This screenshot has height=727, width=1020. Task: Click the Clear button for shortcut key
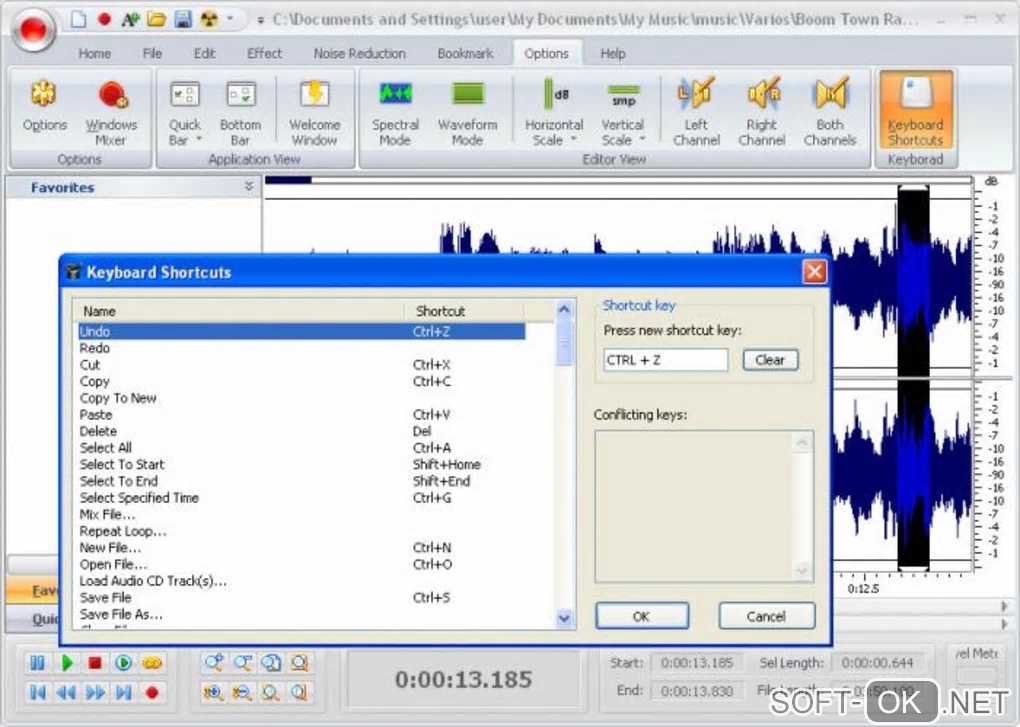click(770, 360)
